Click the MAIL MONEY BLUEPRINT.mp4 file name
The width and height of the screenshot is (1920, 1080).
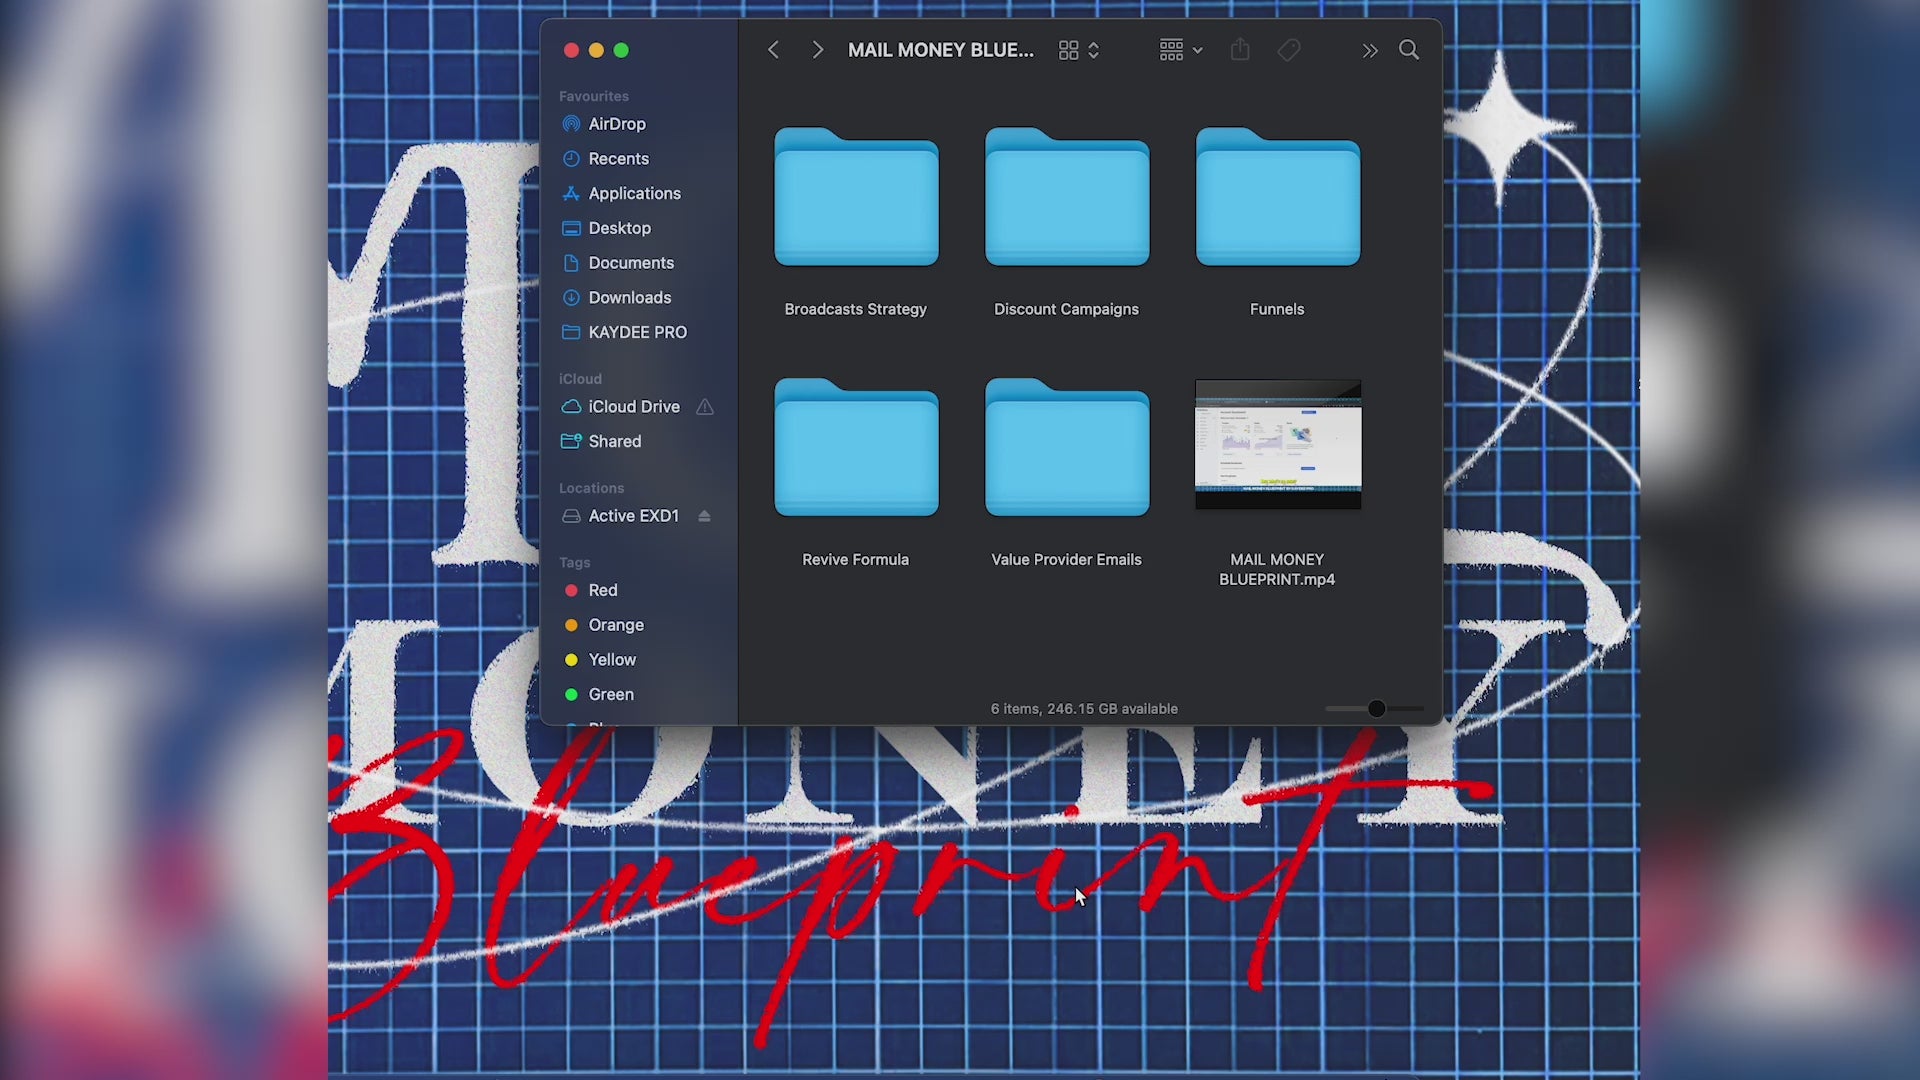(x=1277, y=570)
